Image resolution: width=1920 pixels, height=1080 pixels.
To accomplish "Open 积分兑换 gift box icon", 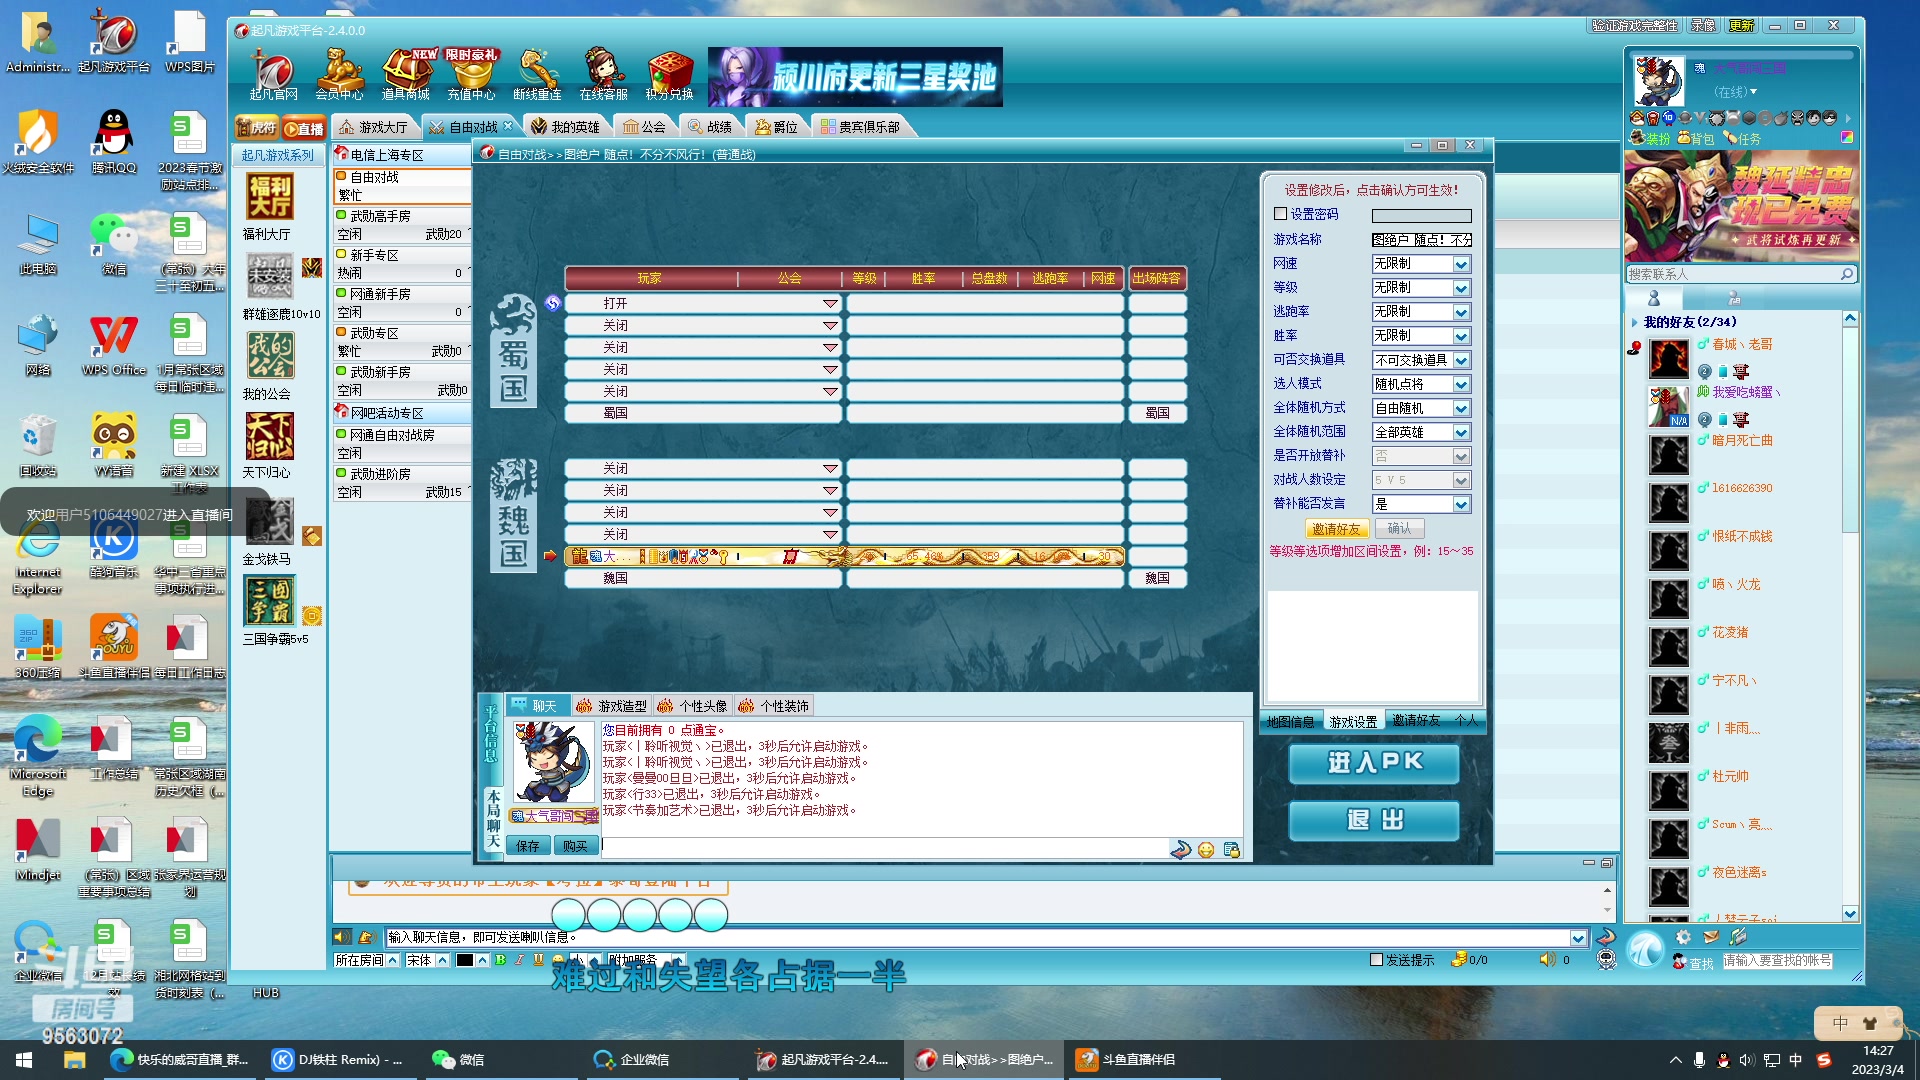I will (669, 75).
